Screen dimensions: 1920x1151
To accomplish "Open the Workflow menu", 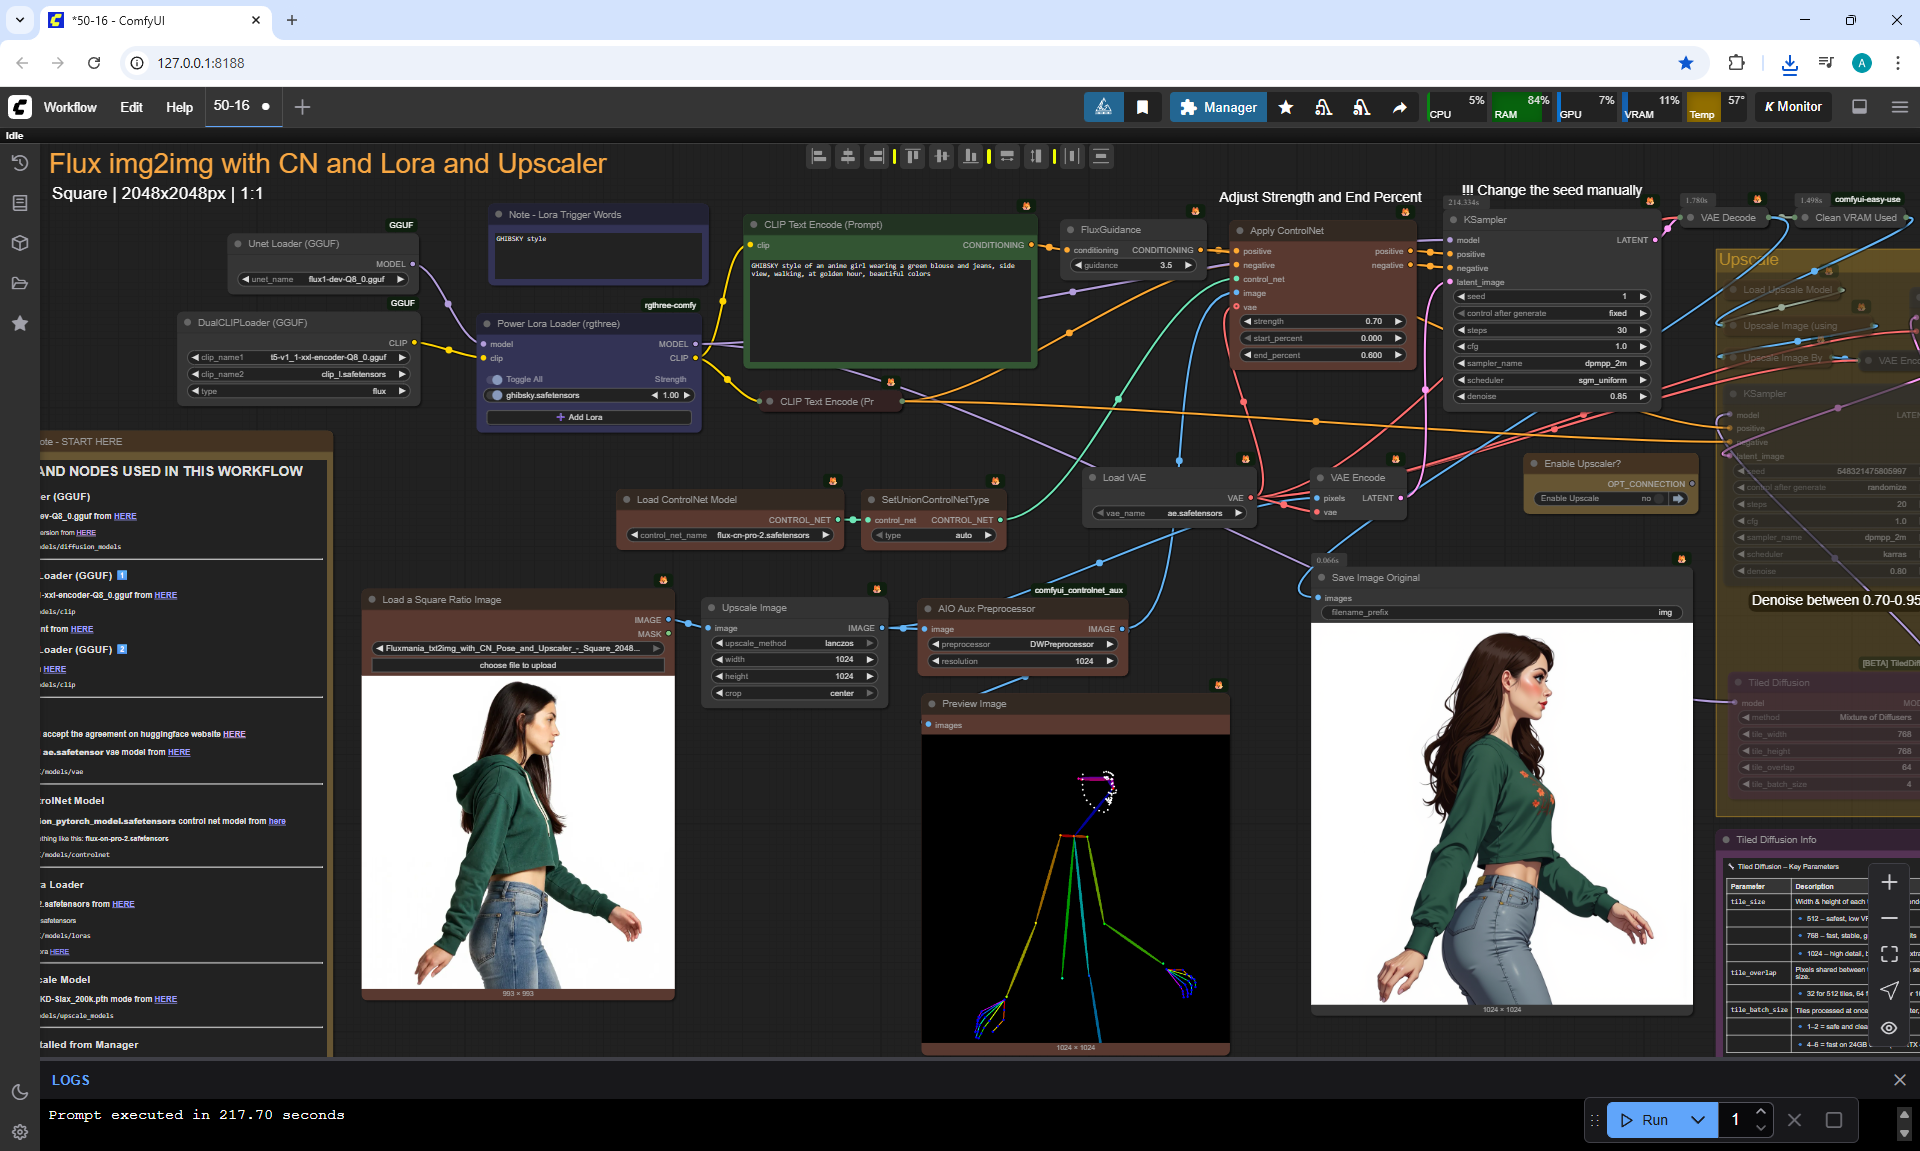I will pos(70,107).
